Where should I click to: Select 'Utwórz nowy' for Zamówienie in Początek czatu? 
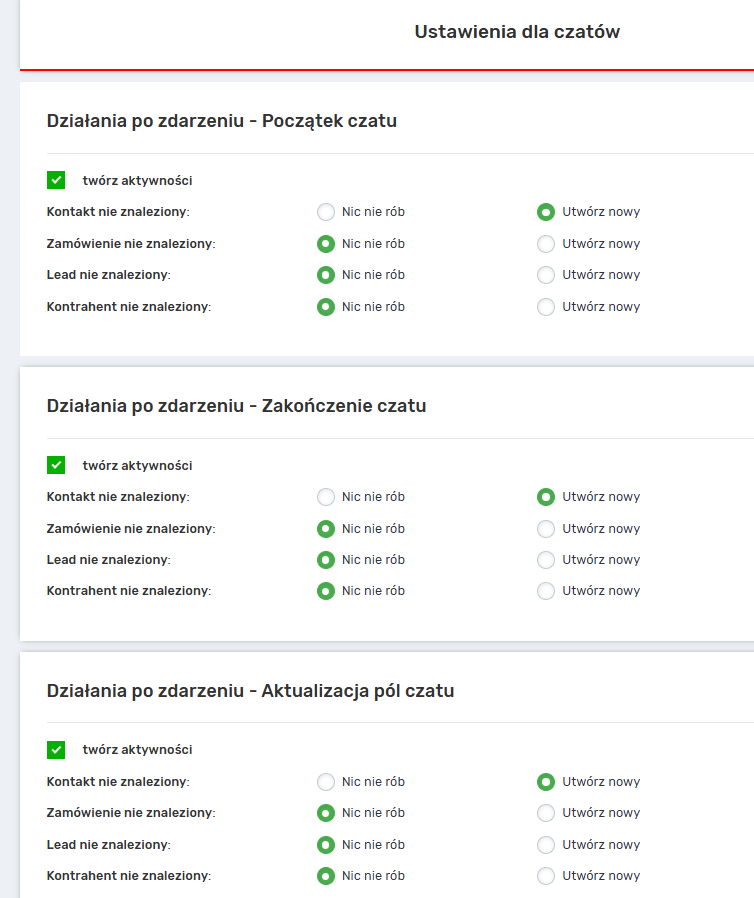pos(546,244)
